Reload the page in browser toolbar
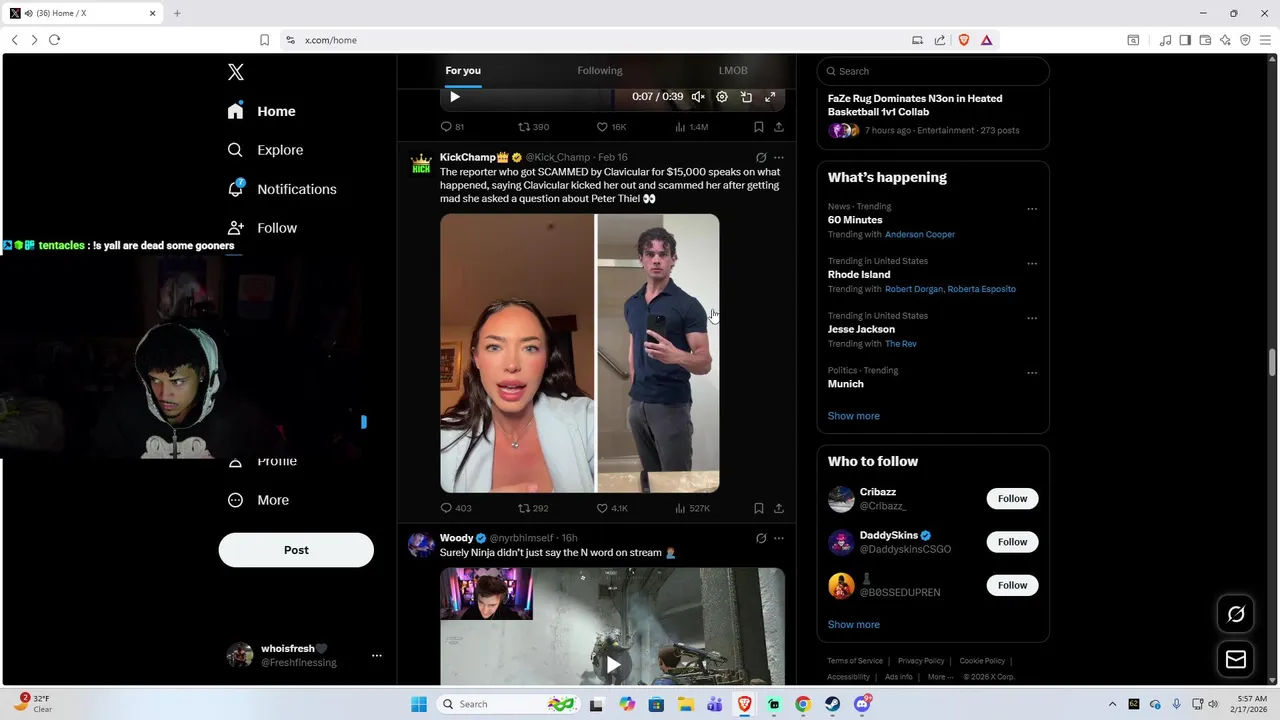Viewport: 1280px width, 720px height. click(54, 40)
